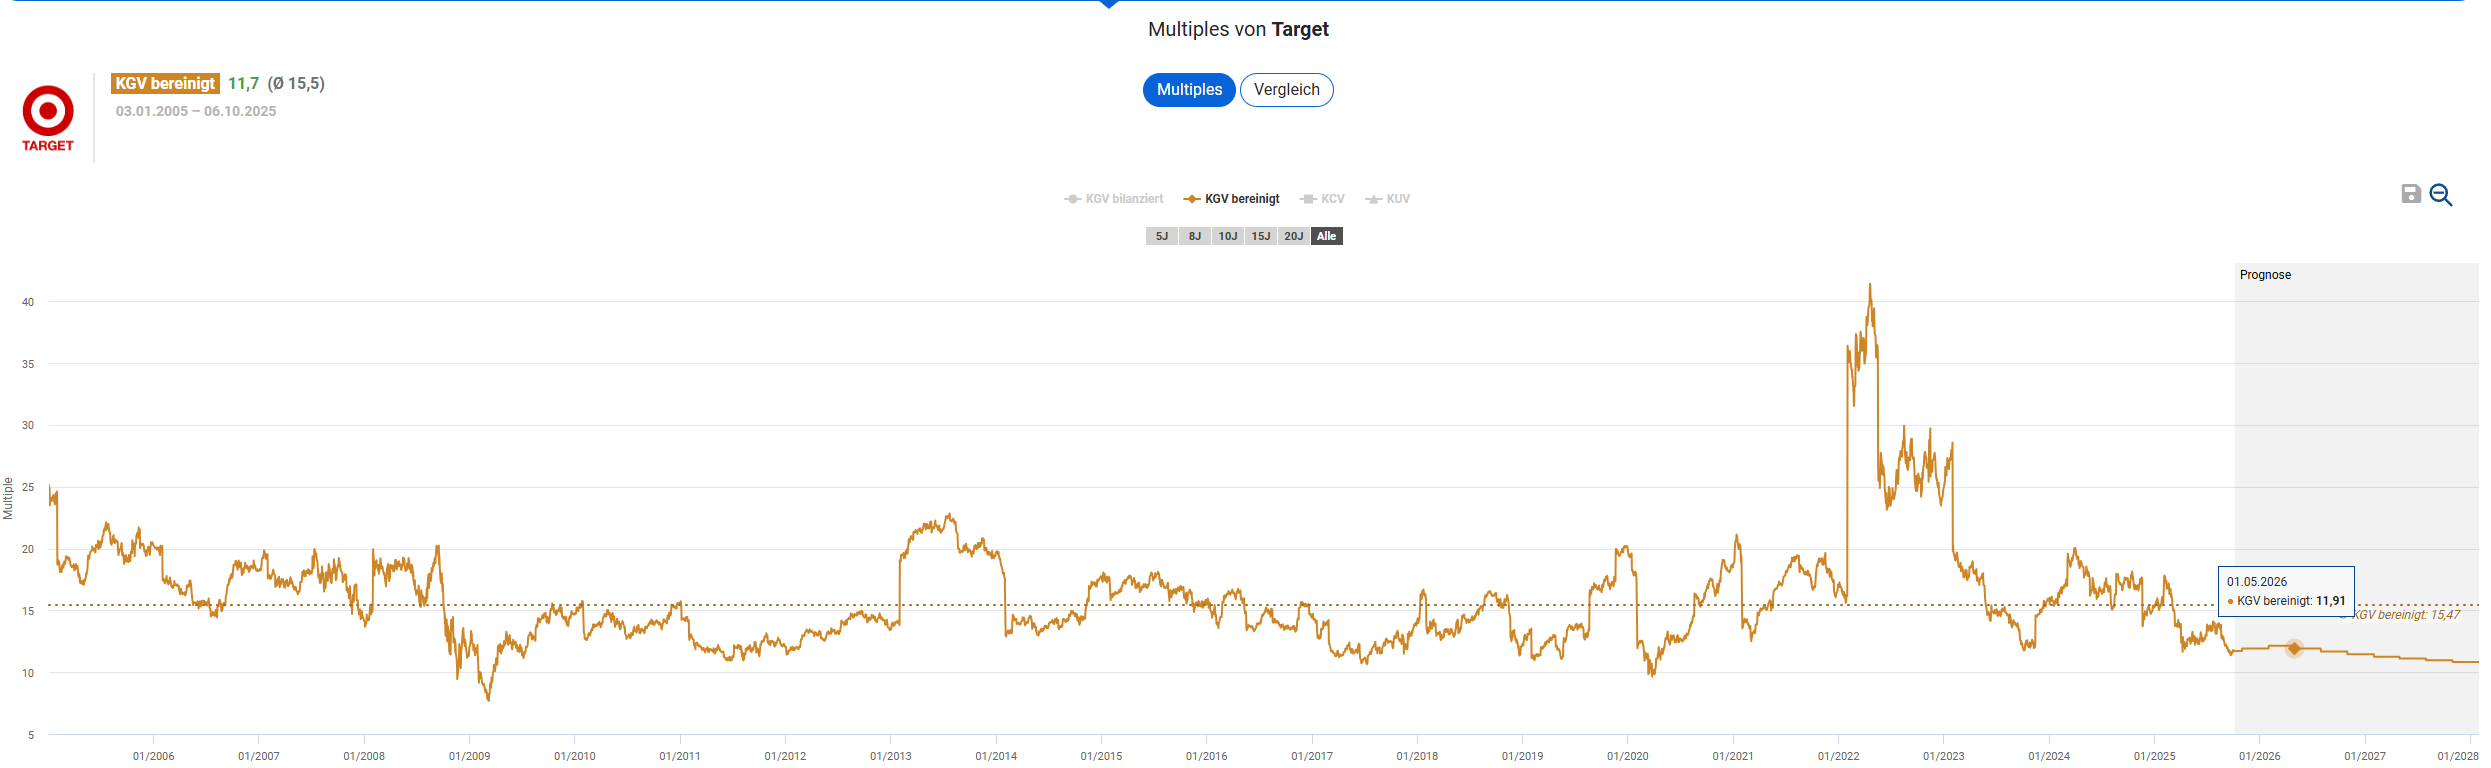Open the Vergleich tab
This screenshot has height=768, width=2491.
(x=1286, y=90)
